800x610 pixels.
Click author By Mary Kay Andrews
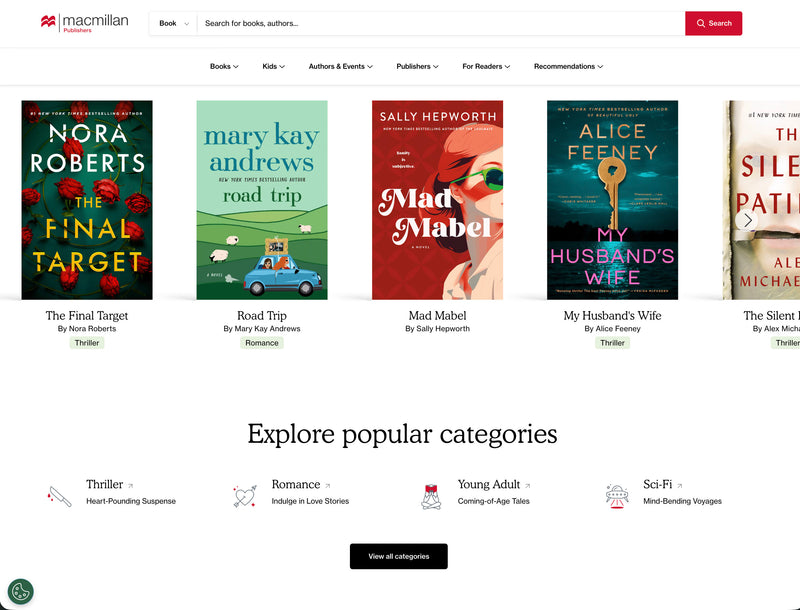[x=262, y=328]
